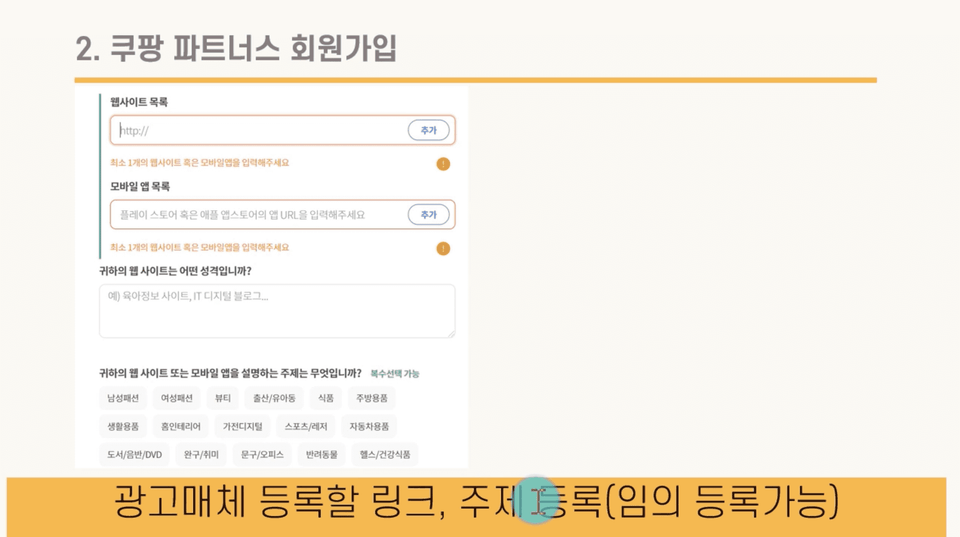
Task: Click 추가 button beside the mobile app field
Action: (x=429, y=215)
